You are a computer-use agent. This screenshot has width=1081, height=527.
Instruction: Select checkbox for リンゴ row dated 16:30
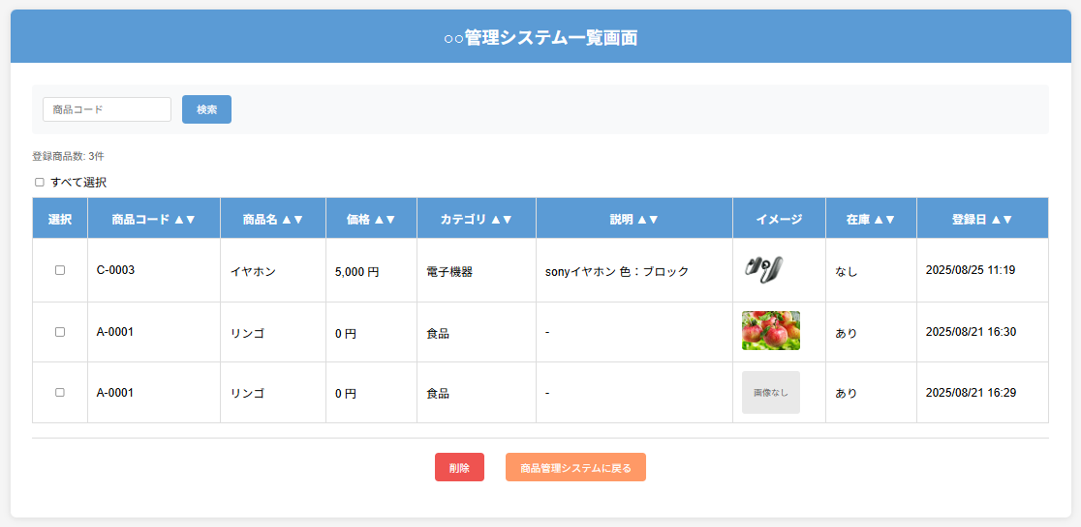[x=60, y=332]
